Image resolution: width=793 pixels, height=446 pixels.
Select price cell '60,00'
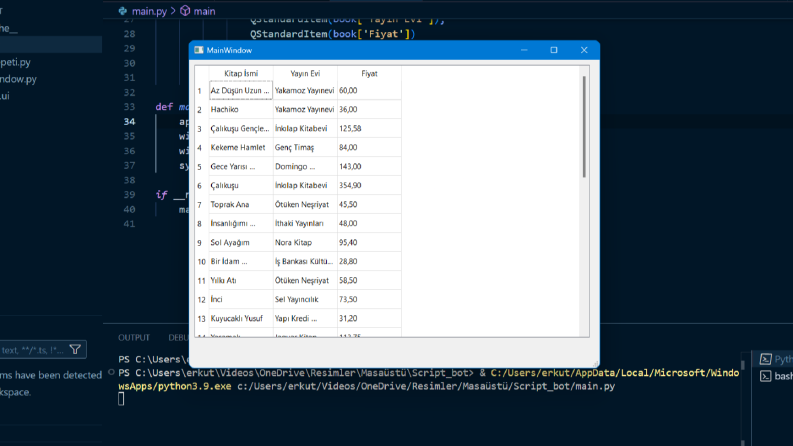coord(369,91)
